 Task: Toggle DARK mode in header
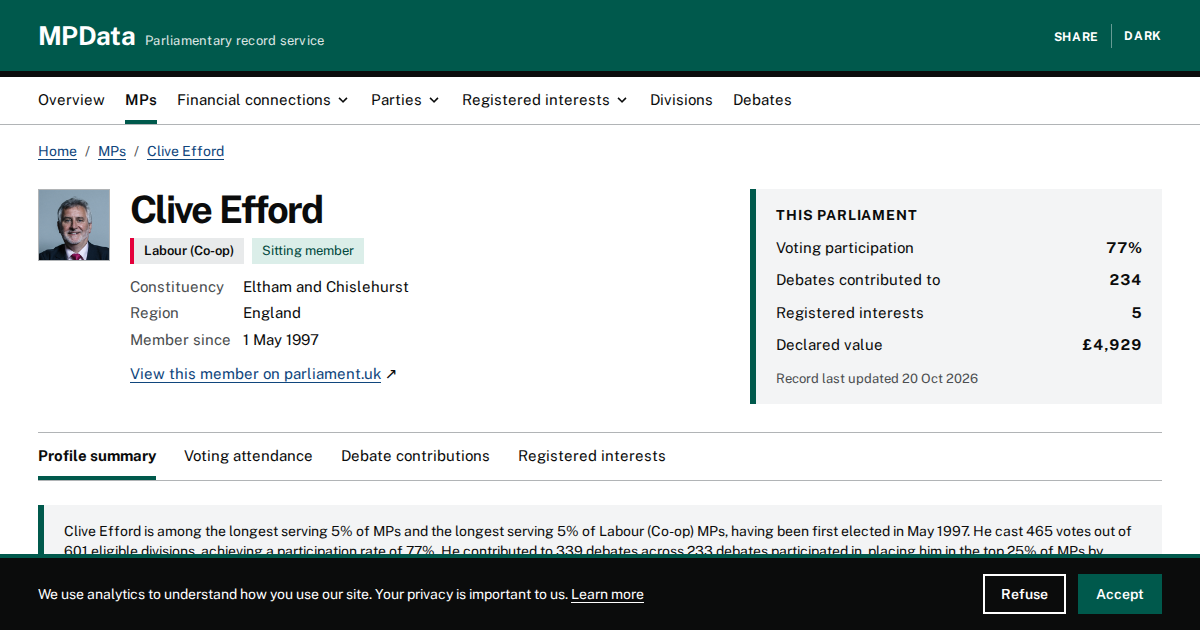click(1142, 36)
